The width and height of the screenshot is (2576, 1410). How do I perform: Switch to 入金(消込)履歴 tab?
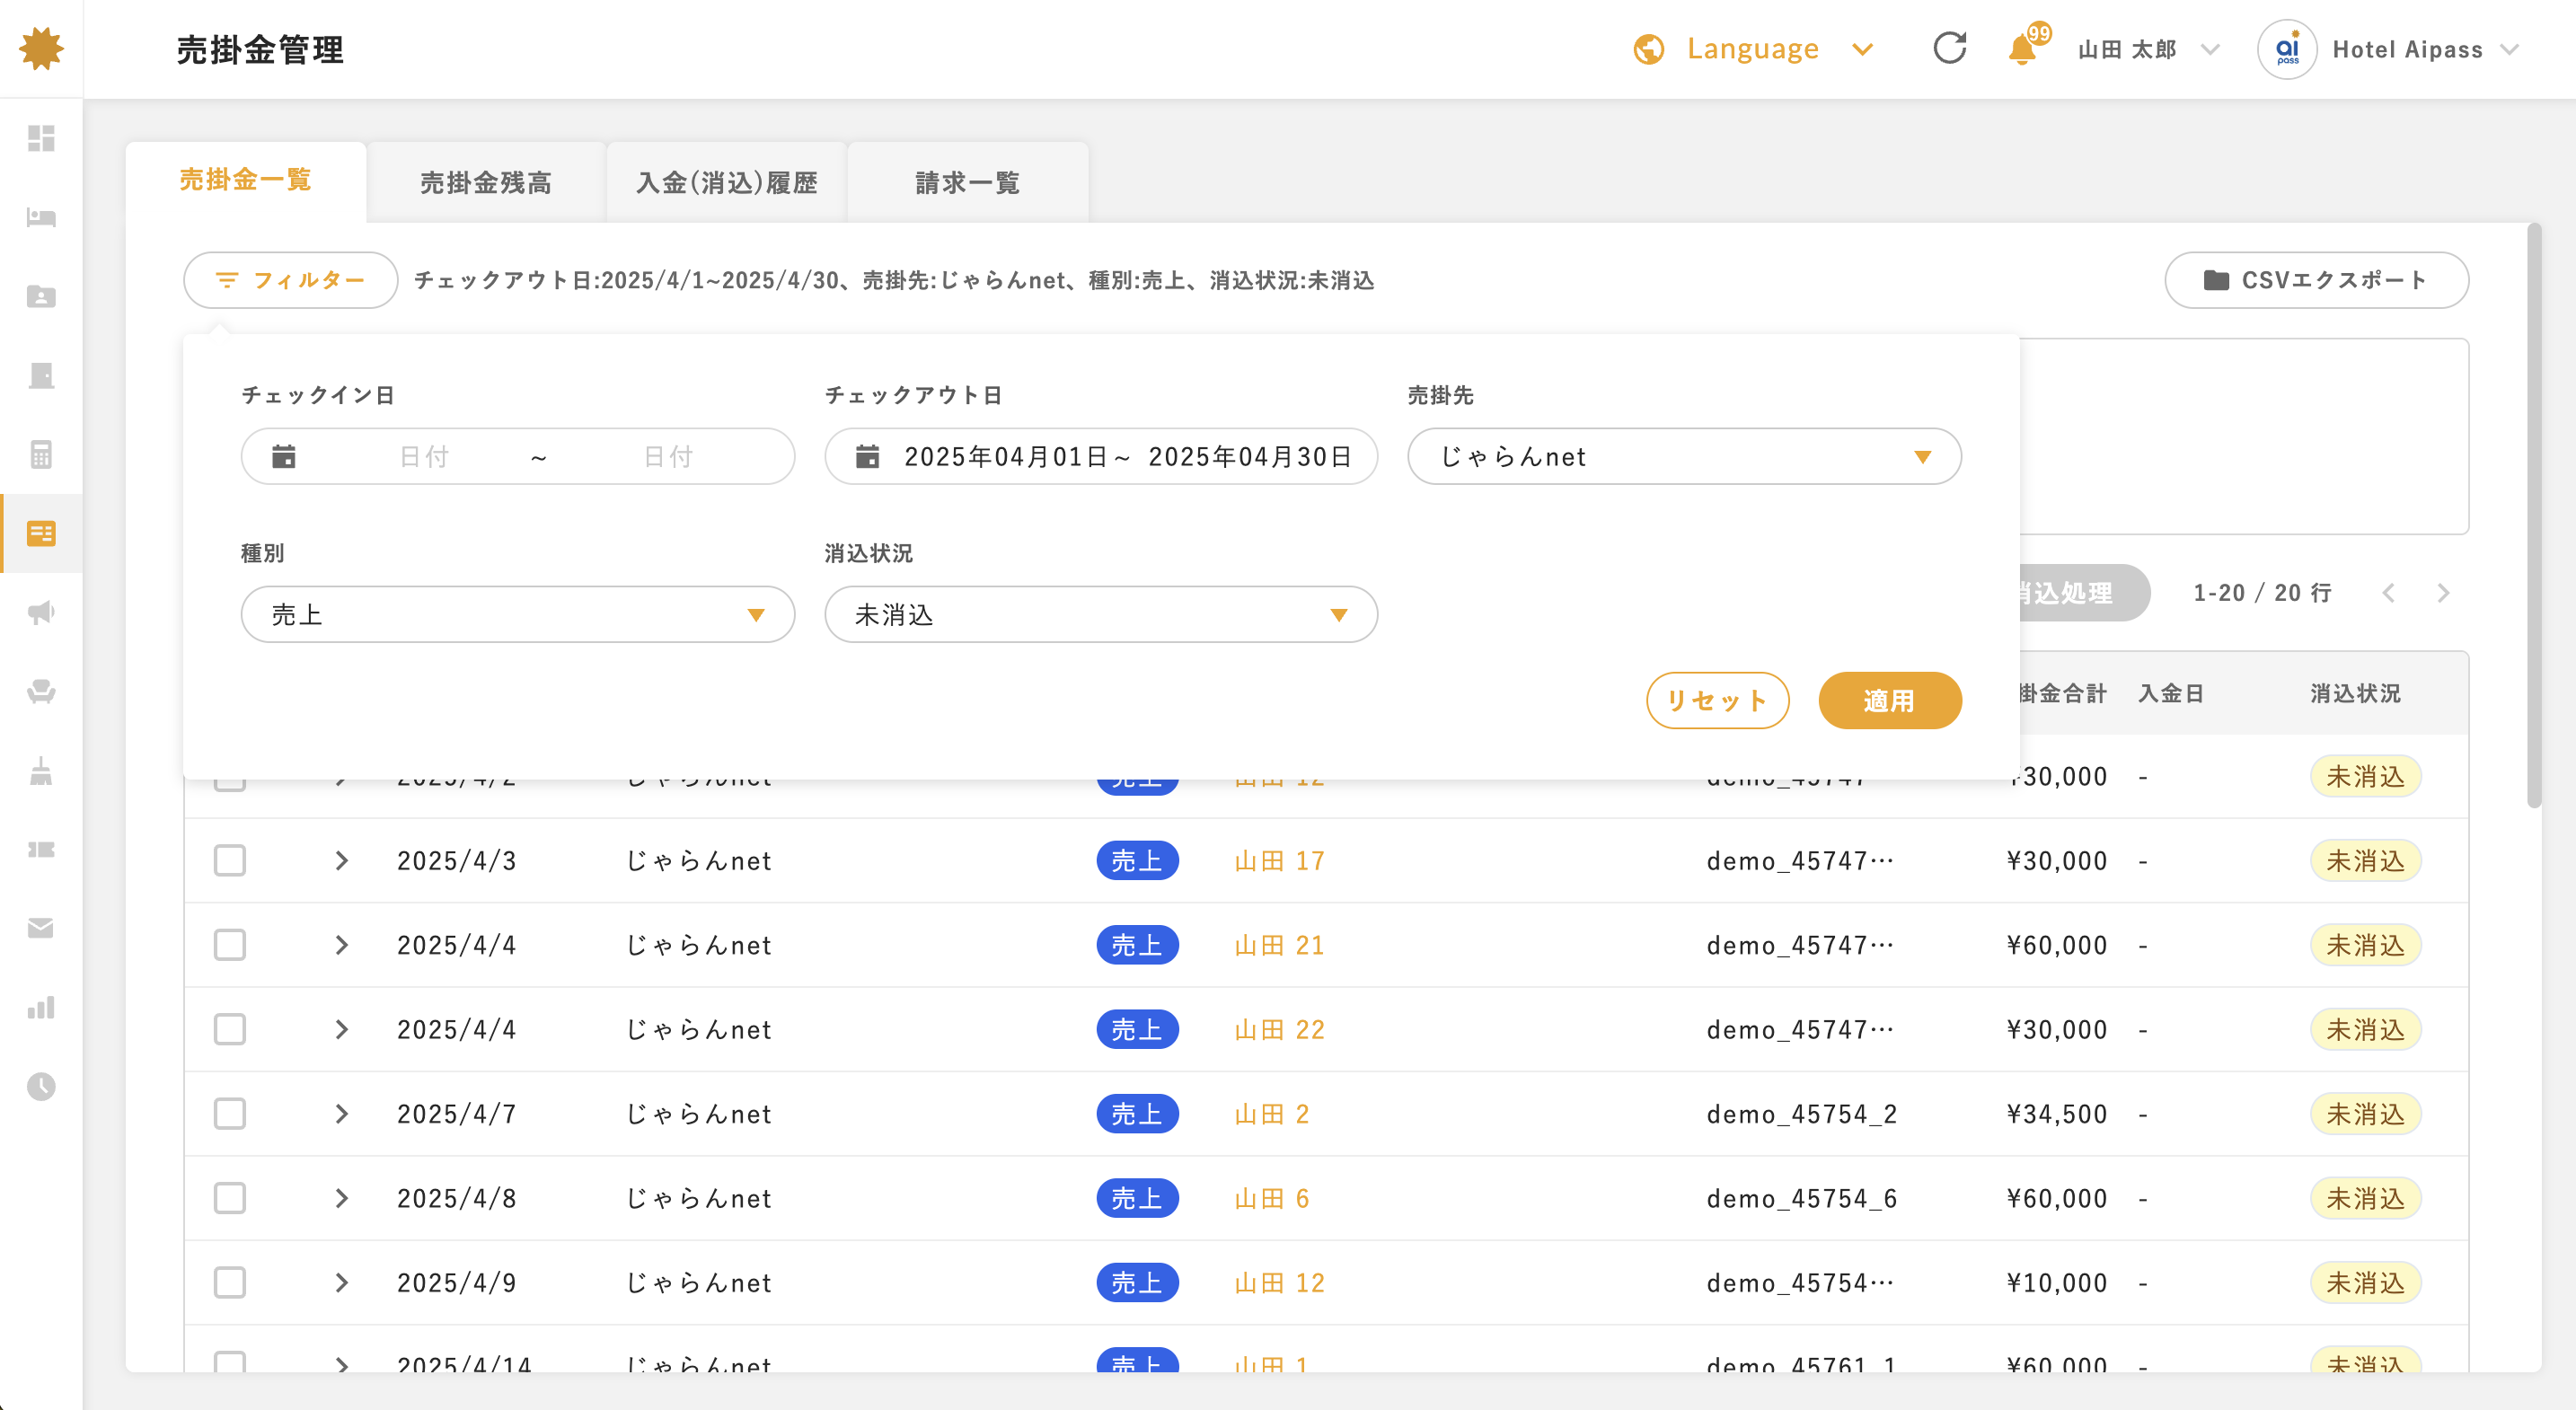(727, 182)
